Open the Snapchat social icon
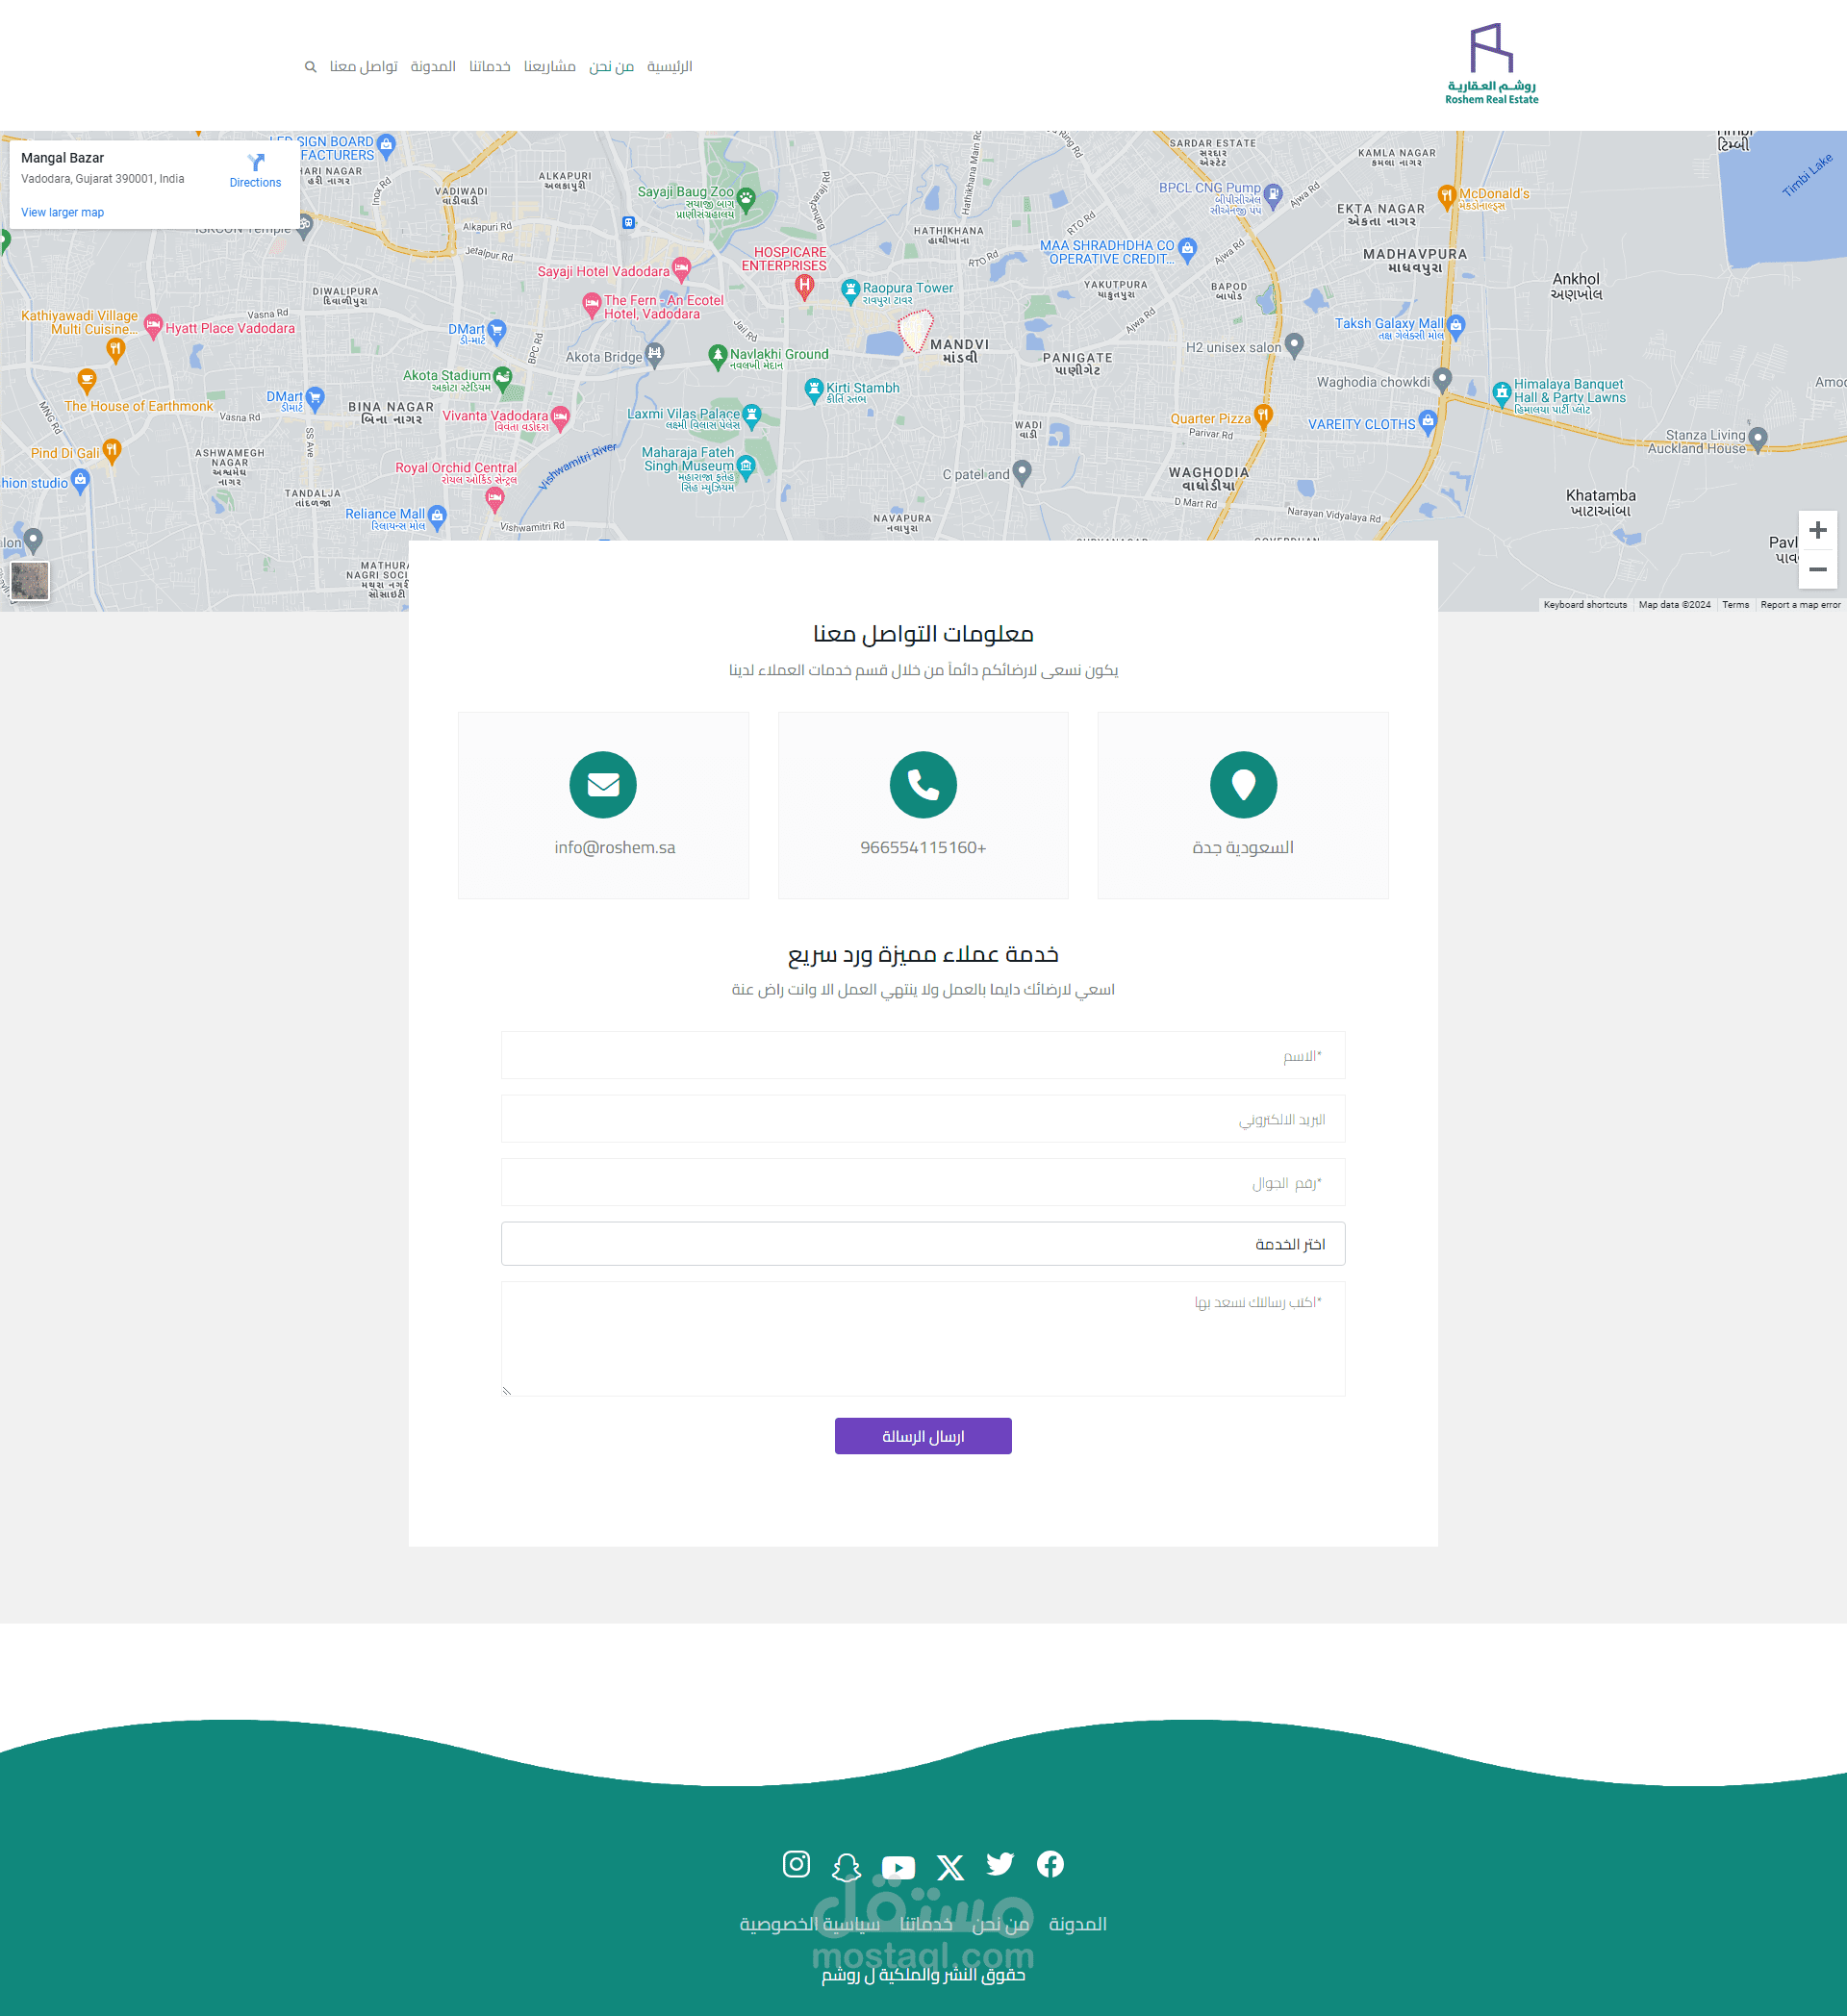 [846, 1866]
